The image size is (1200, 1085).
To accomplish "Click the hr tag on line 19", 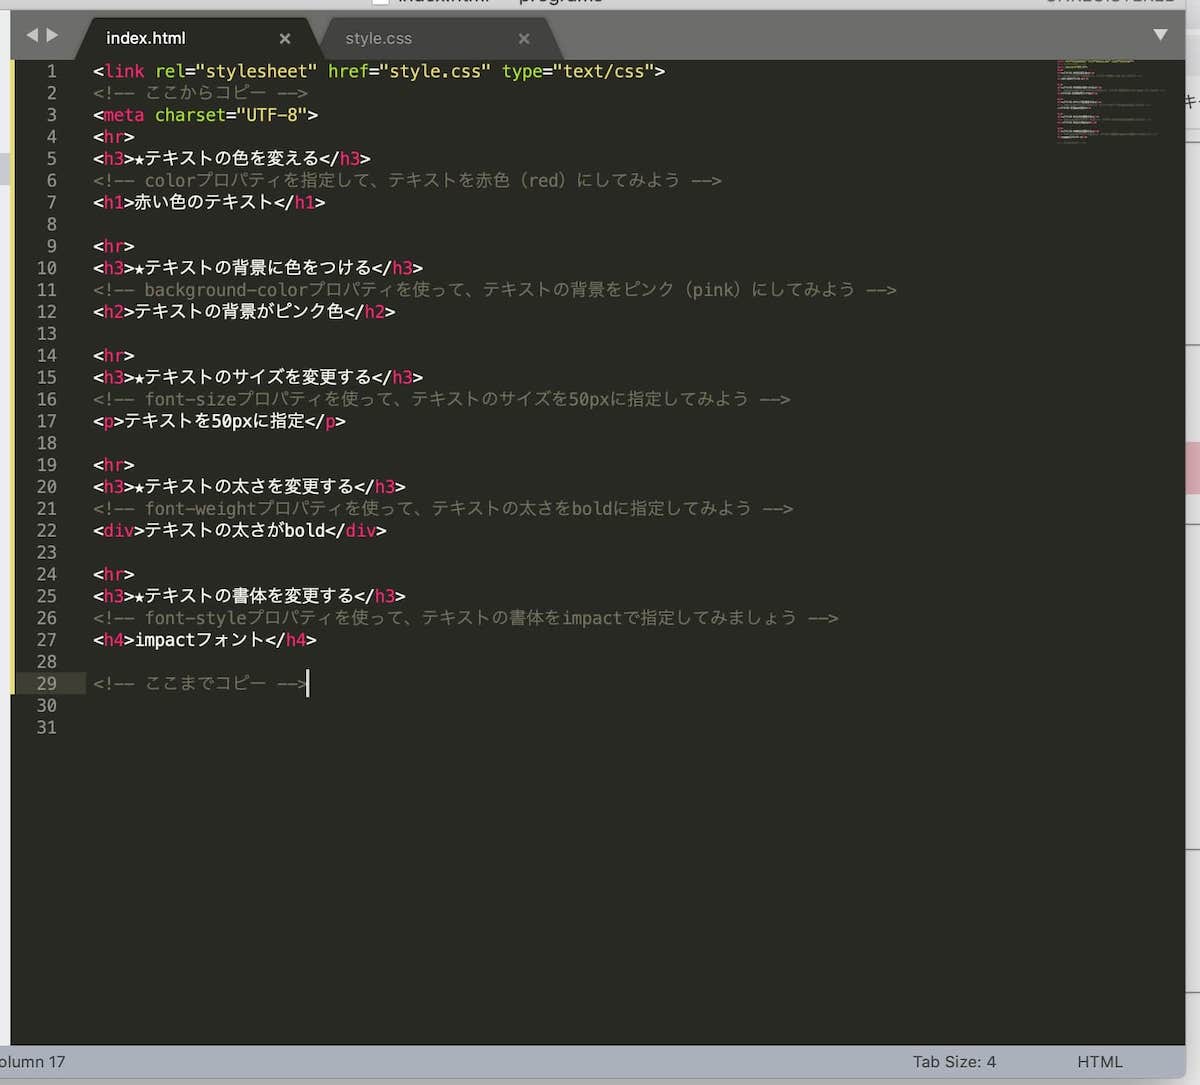I will [x=113, y=465].
